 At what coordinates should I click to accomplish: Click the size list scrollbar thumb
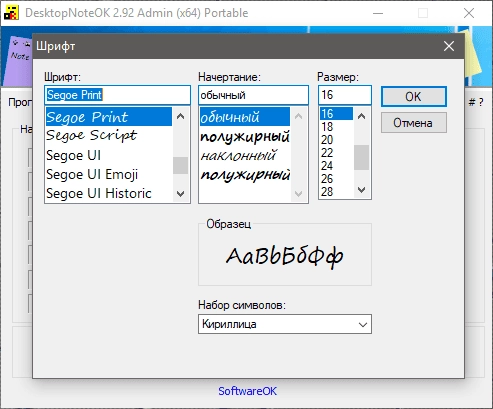(361, 157)
